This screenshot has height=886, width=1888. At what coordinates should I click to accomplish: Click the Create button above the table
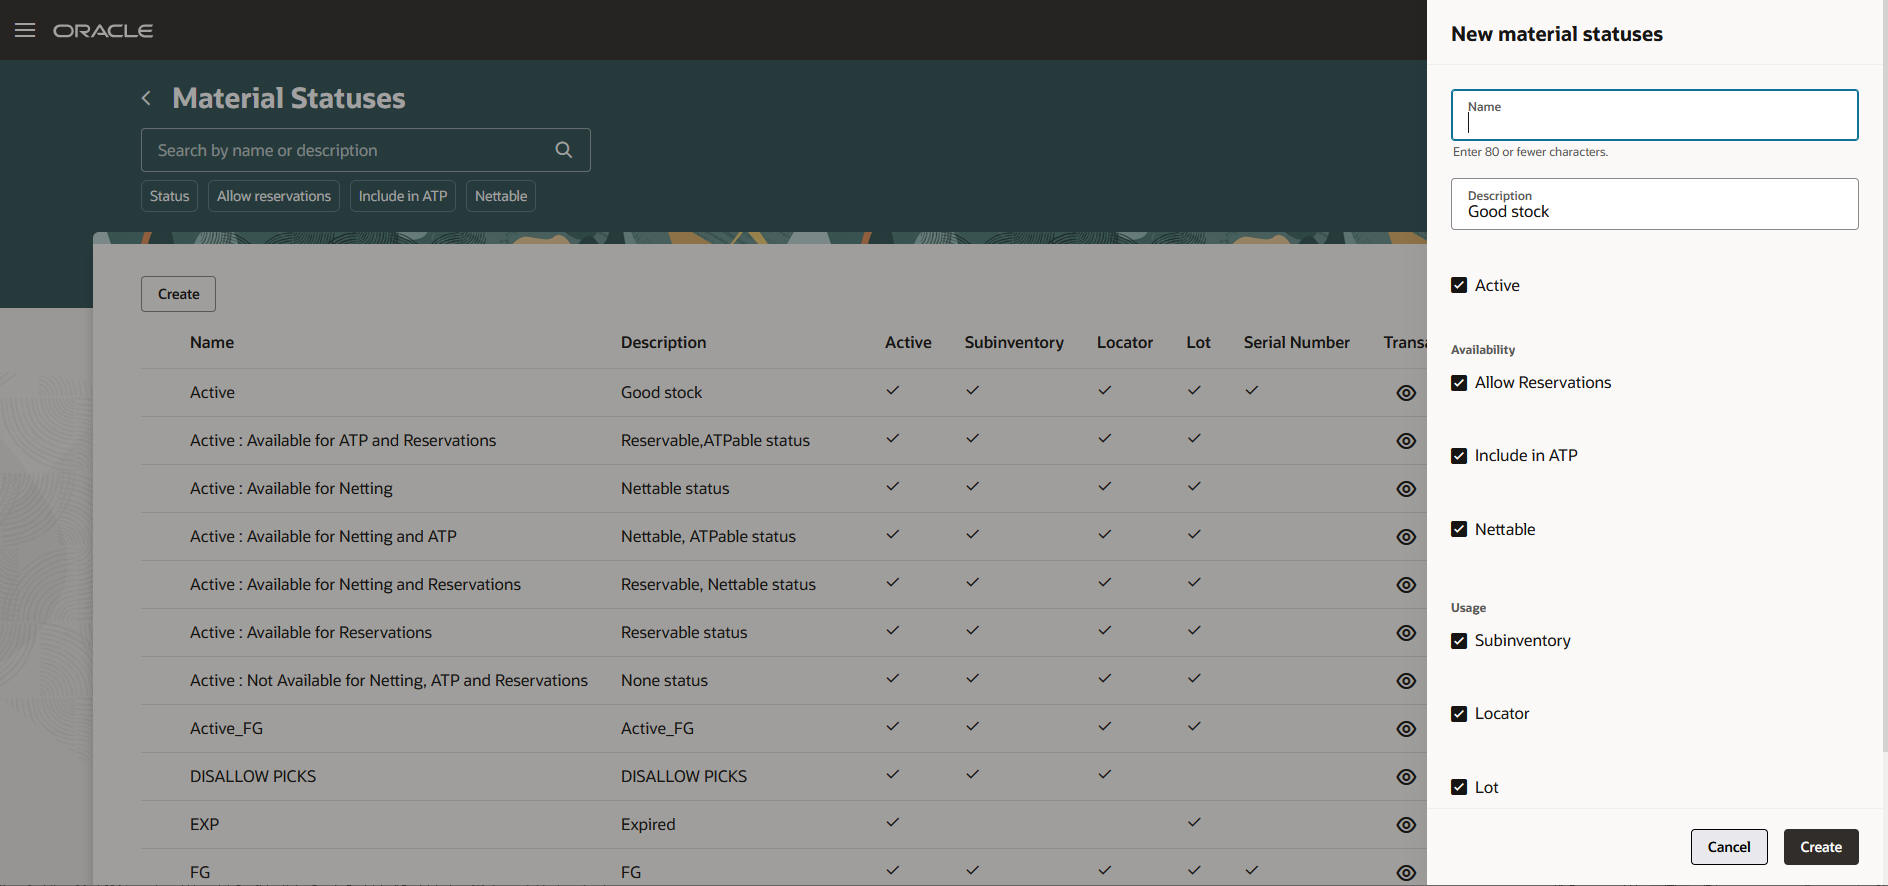coord(178,294)
